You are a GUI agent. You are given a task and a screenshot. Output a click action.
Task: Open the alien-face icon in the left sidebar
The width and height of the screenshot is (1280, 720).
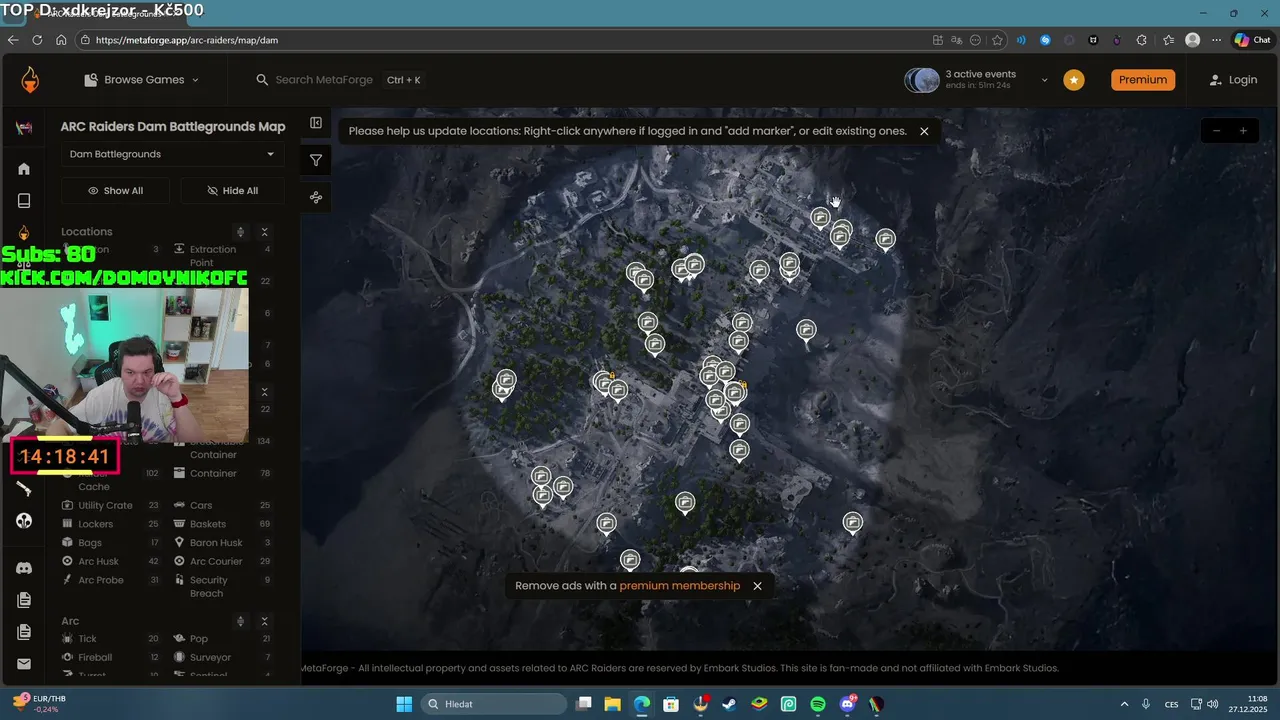(24, 521)
